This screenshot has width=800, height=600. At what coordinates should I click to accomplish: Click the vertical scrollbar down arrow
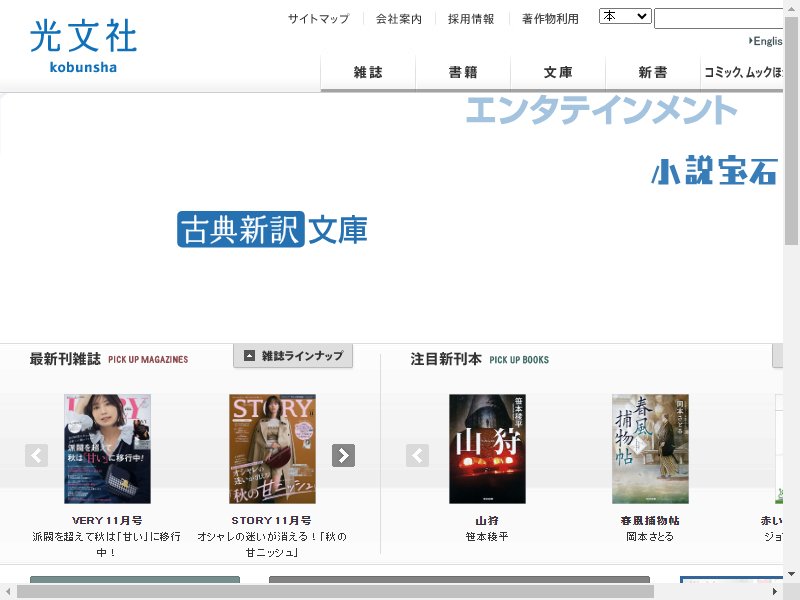[x=791, y=573]
